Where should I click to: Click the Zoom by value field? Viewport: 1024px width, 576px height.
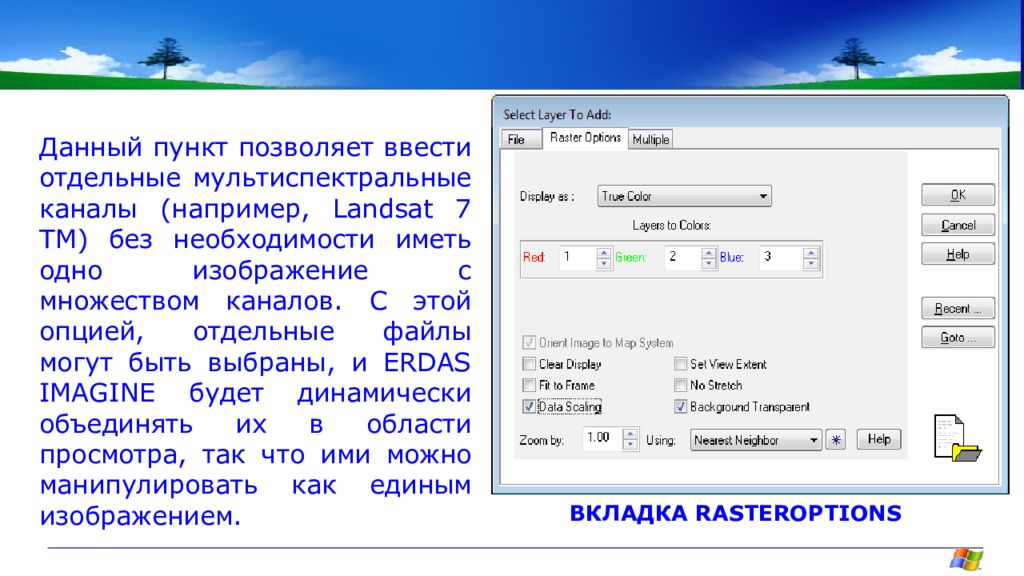pos(599,438)
